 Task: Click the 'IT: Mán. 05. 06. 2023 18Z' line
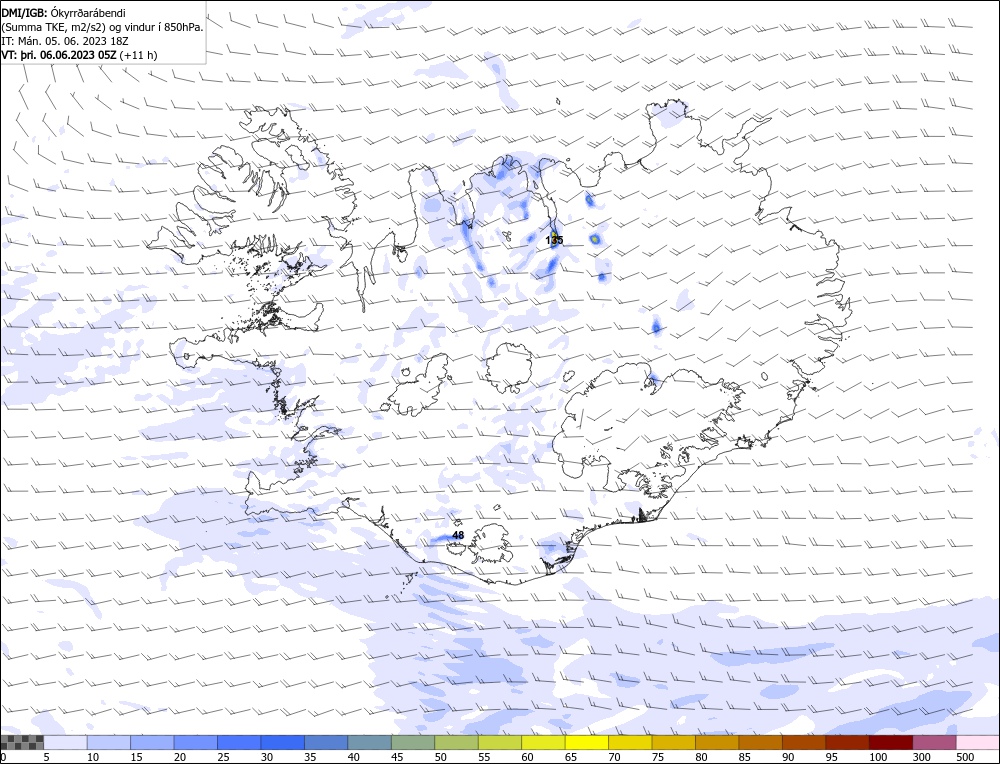pos(65,41)
